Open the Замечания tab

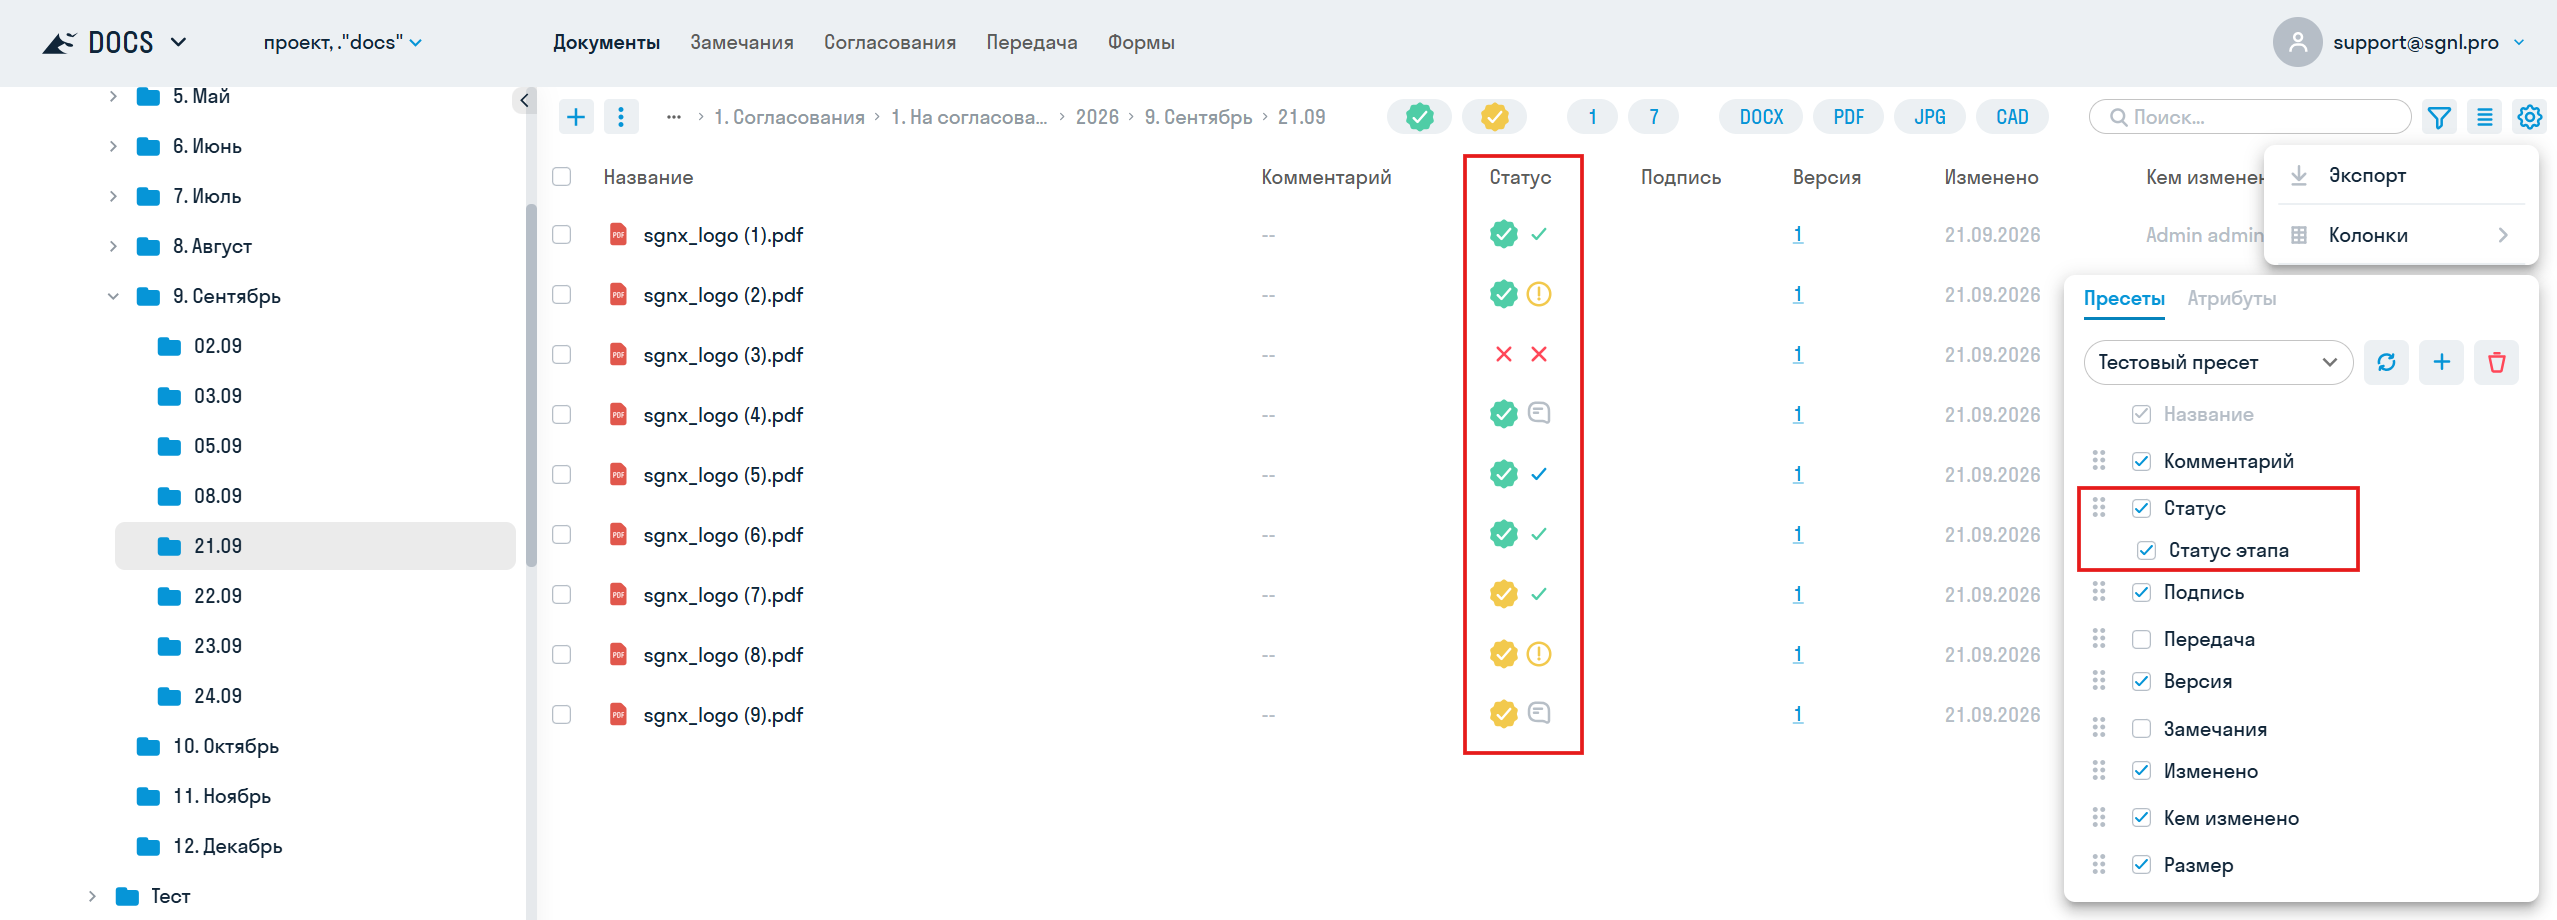[x=742, y=42]
